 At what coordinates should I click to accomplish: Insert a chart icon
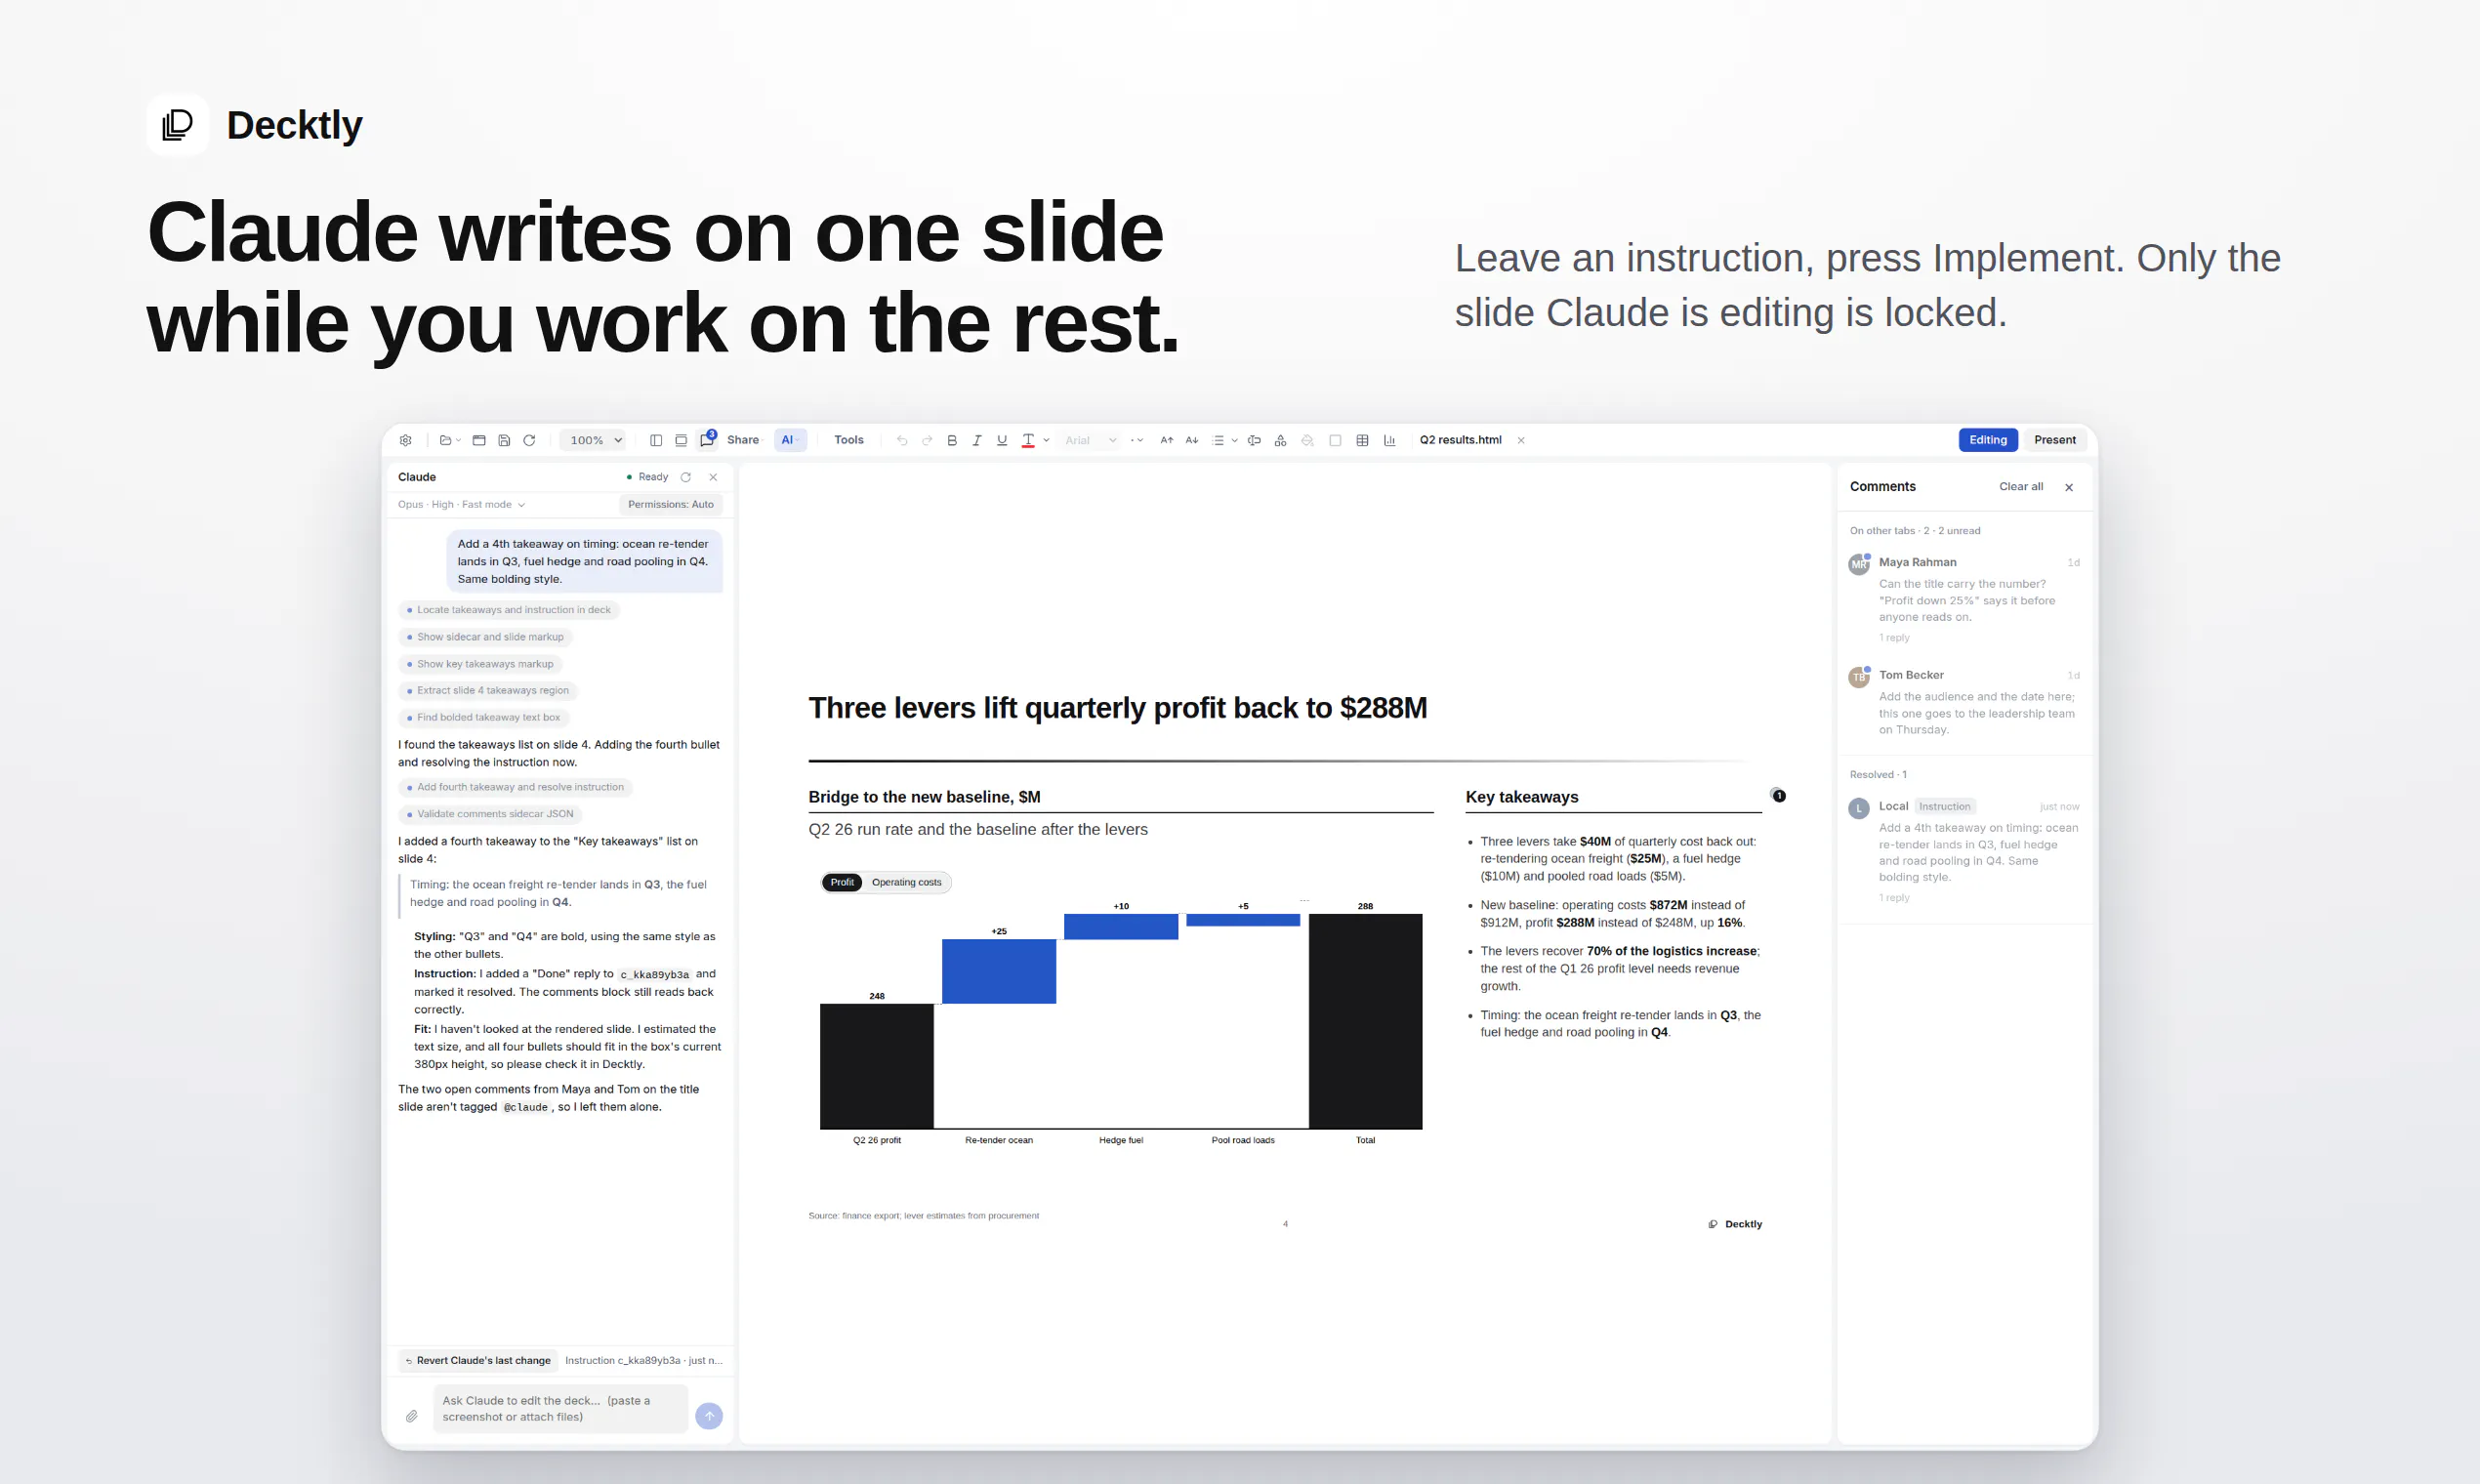pyautogui.click(x=1389, y=440)
